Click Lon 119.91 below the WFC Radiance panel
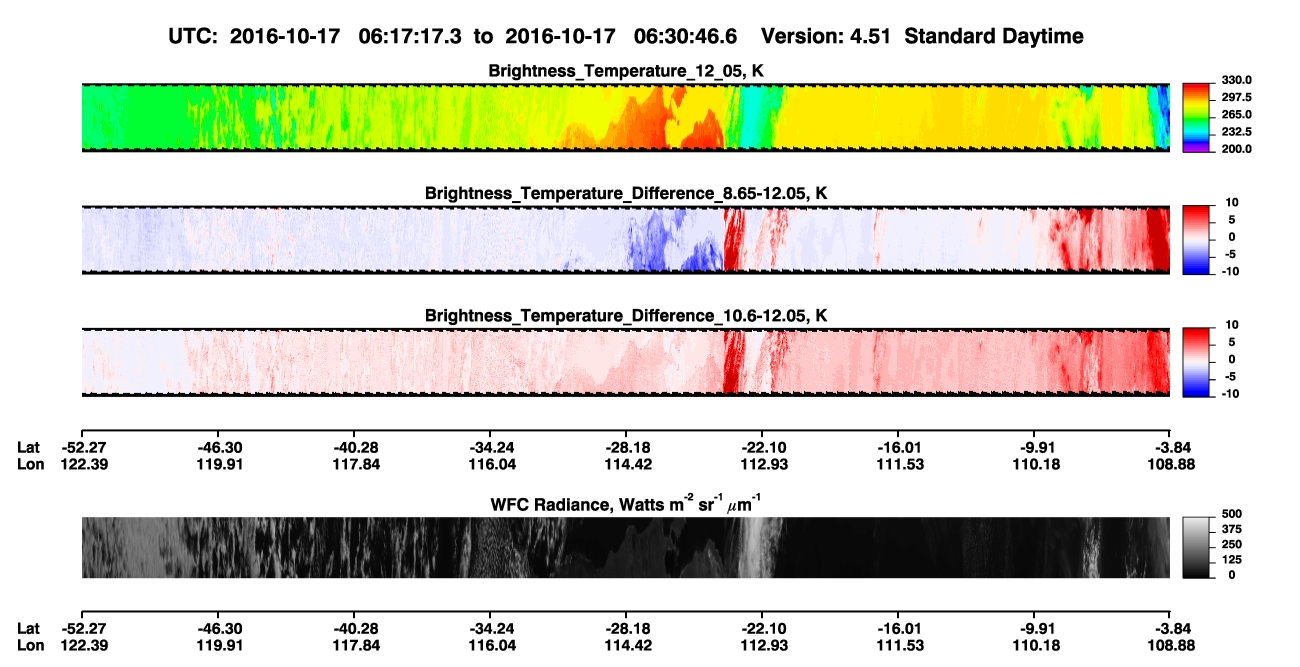The height and width of the screenshot is (667, 1300). 218,645
